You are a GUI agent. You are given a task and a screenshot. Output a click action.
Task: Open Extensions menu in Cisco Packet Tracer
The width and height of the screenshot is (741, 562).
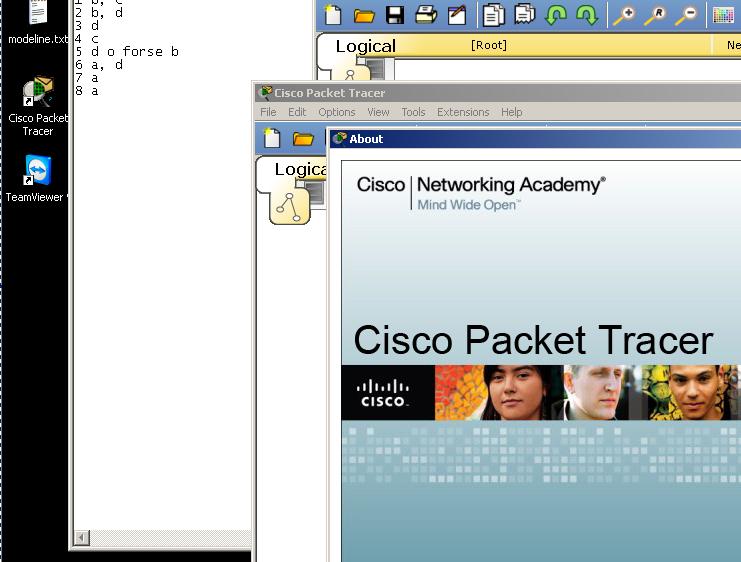[463, 112]
